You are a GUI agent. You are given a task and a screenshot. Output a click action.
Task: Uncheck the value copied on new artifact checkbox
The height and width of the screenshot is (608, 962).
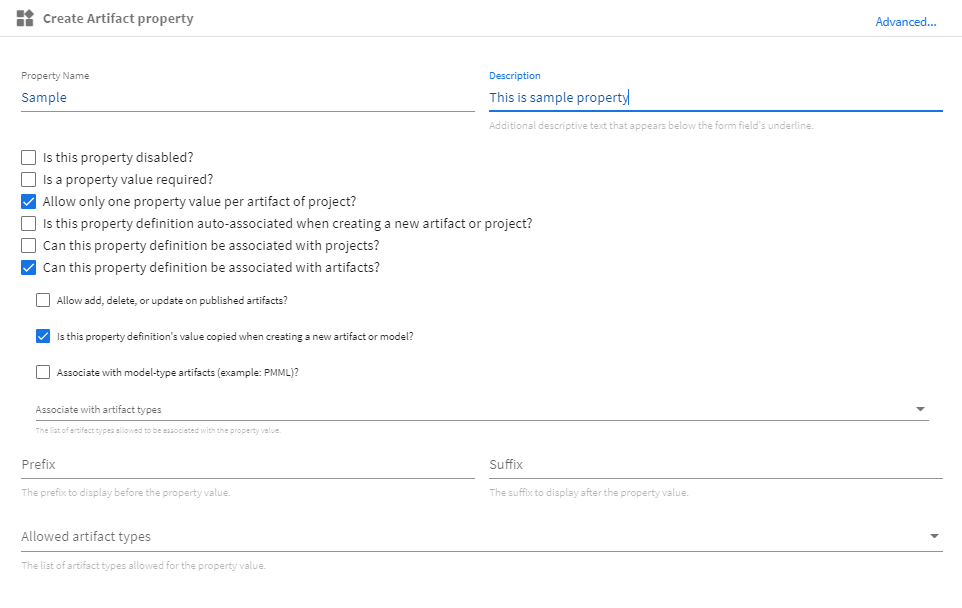[43, 336]
